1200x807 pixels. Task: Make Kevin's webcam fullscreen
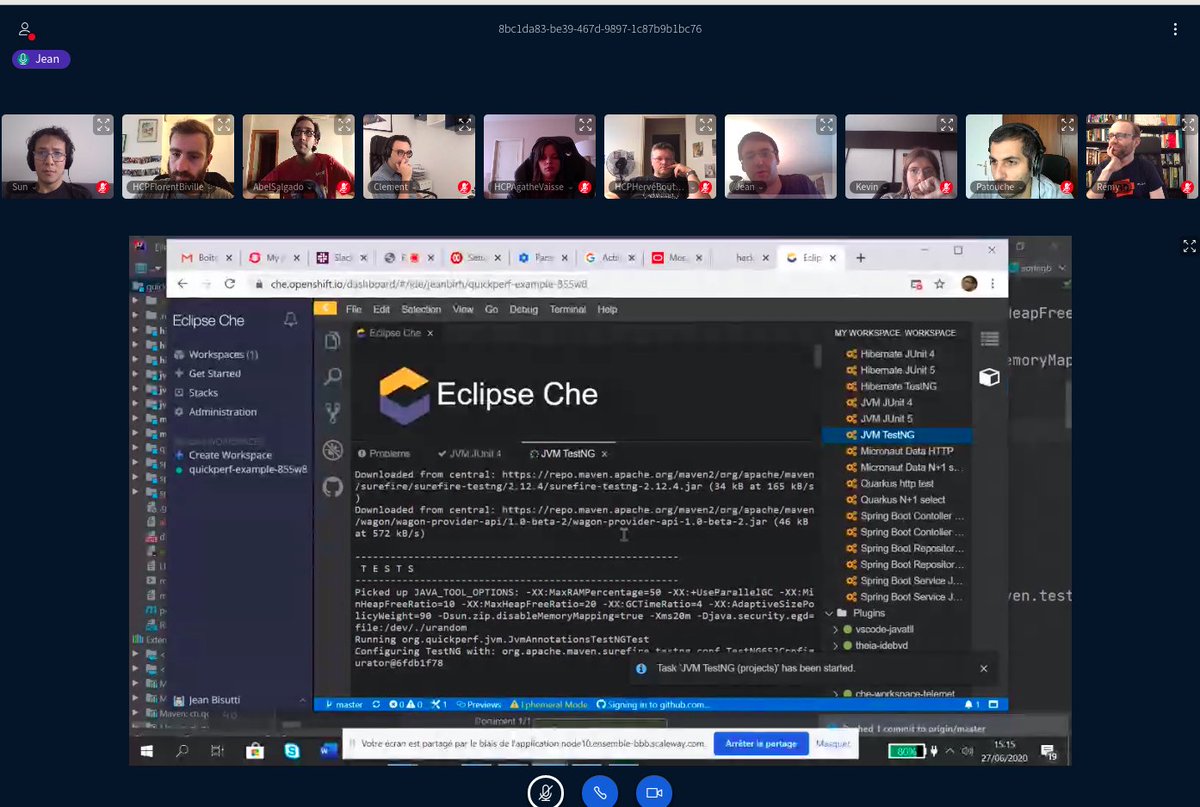(947, 125)
